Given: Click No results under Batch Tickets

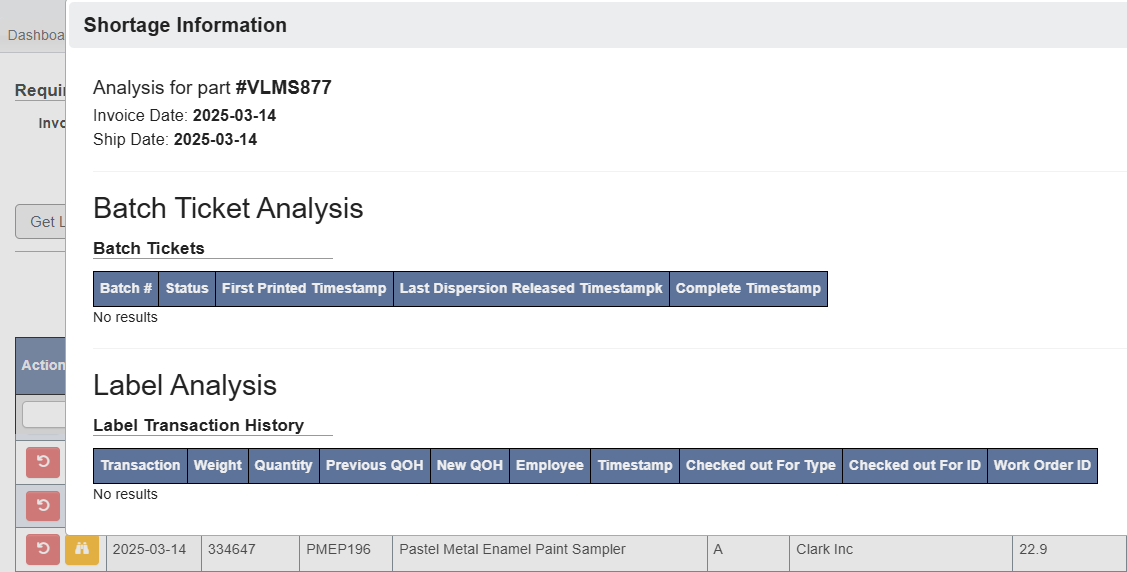Looking at the screenshot, I should [x=125, y=318].
